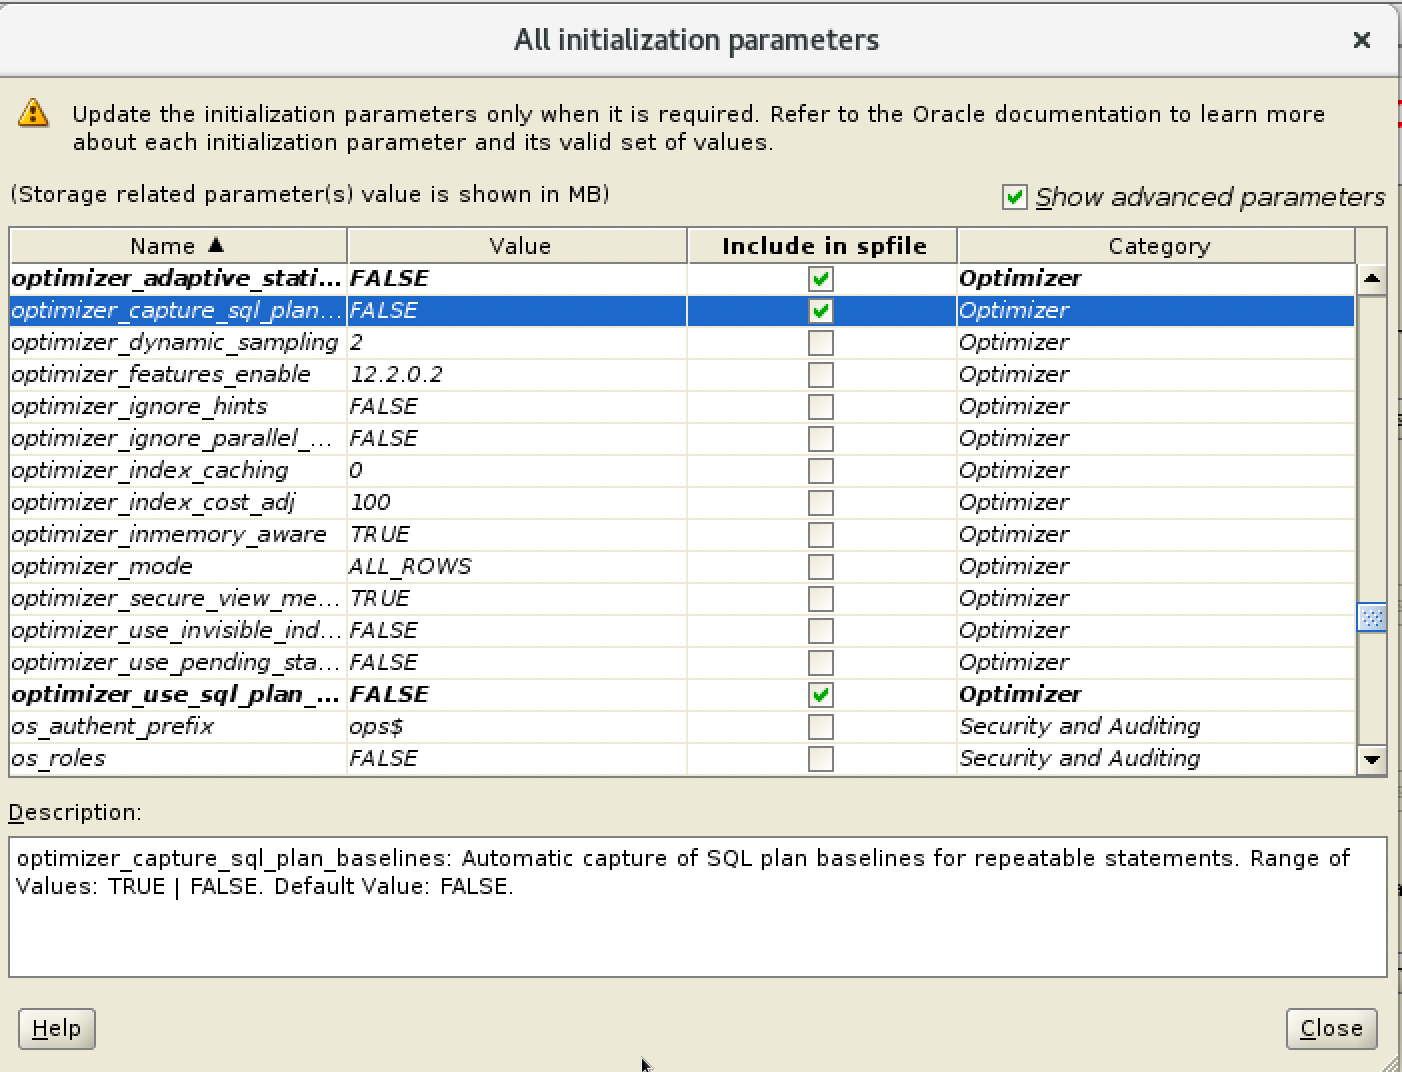Click inside the Description text area

click(x=697, y=907)
